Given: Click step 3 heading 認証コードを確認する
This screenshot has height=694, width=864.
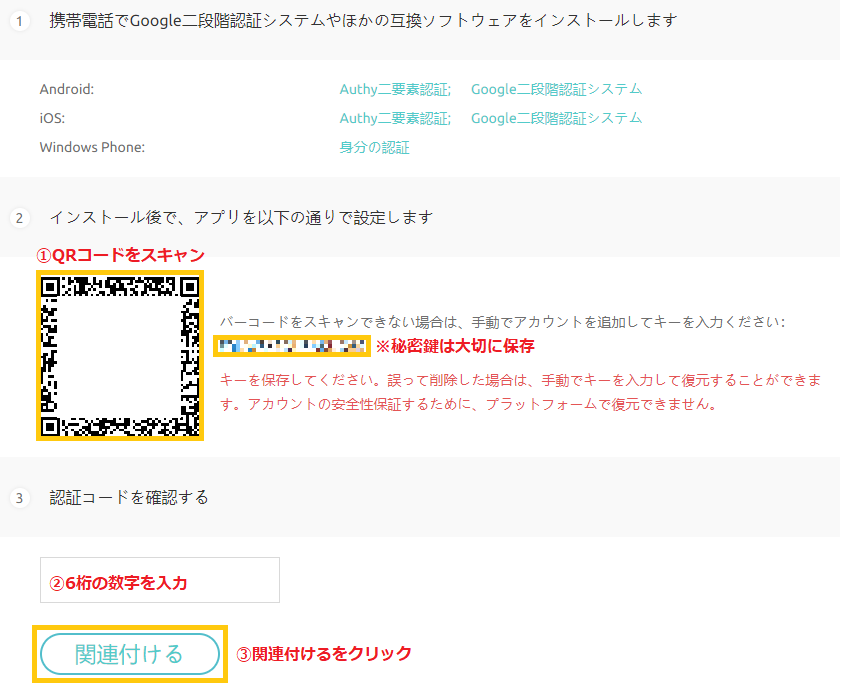Looking at the screenshot, I should (129, 498).
